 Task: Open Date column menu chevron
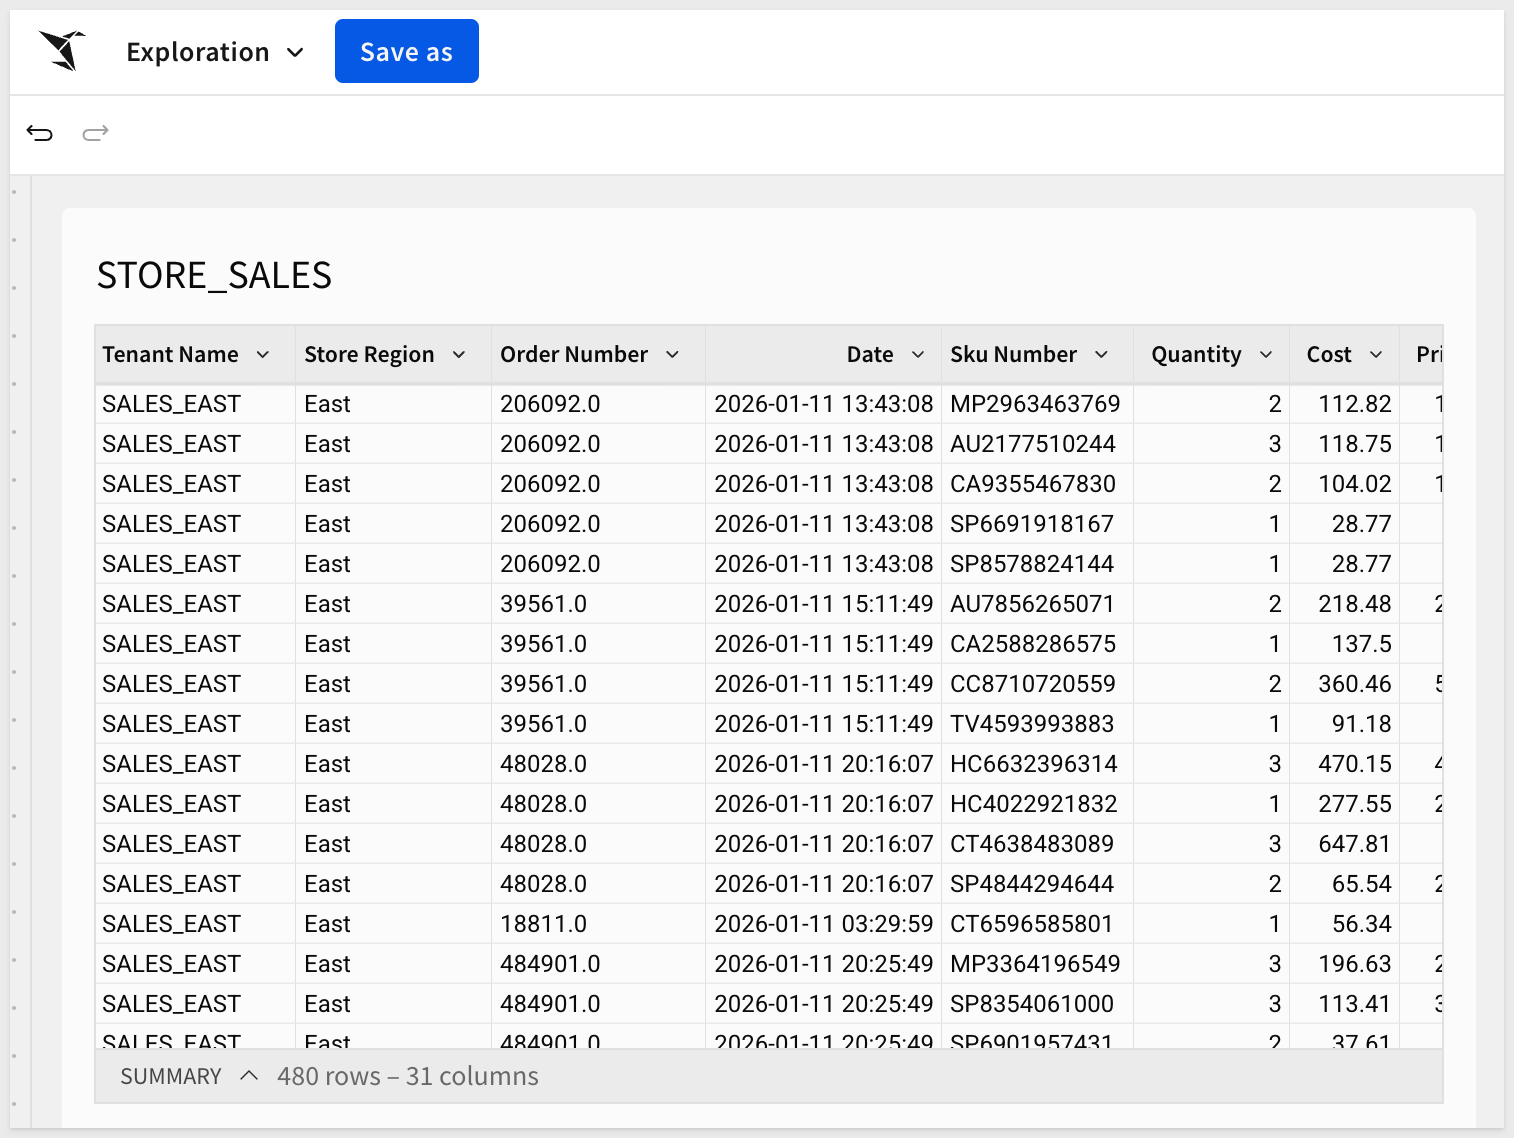point(918,355)
